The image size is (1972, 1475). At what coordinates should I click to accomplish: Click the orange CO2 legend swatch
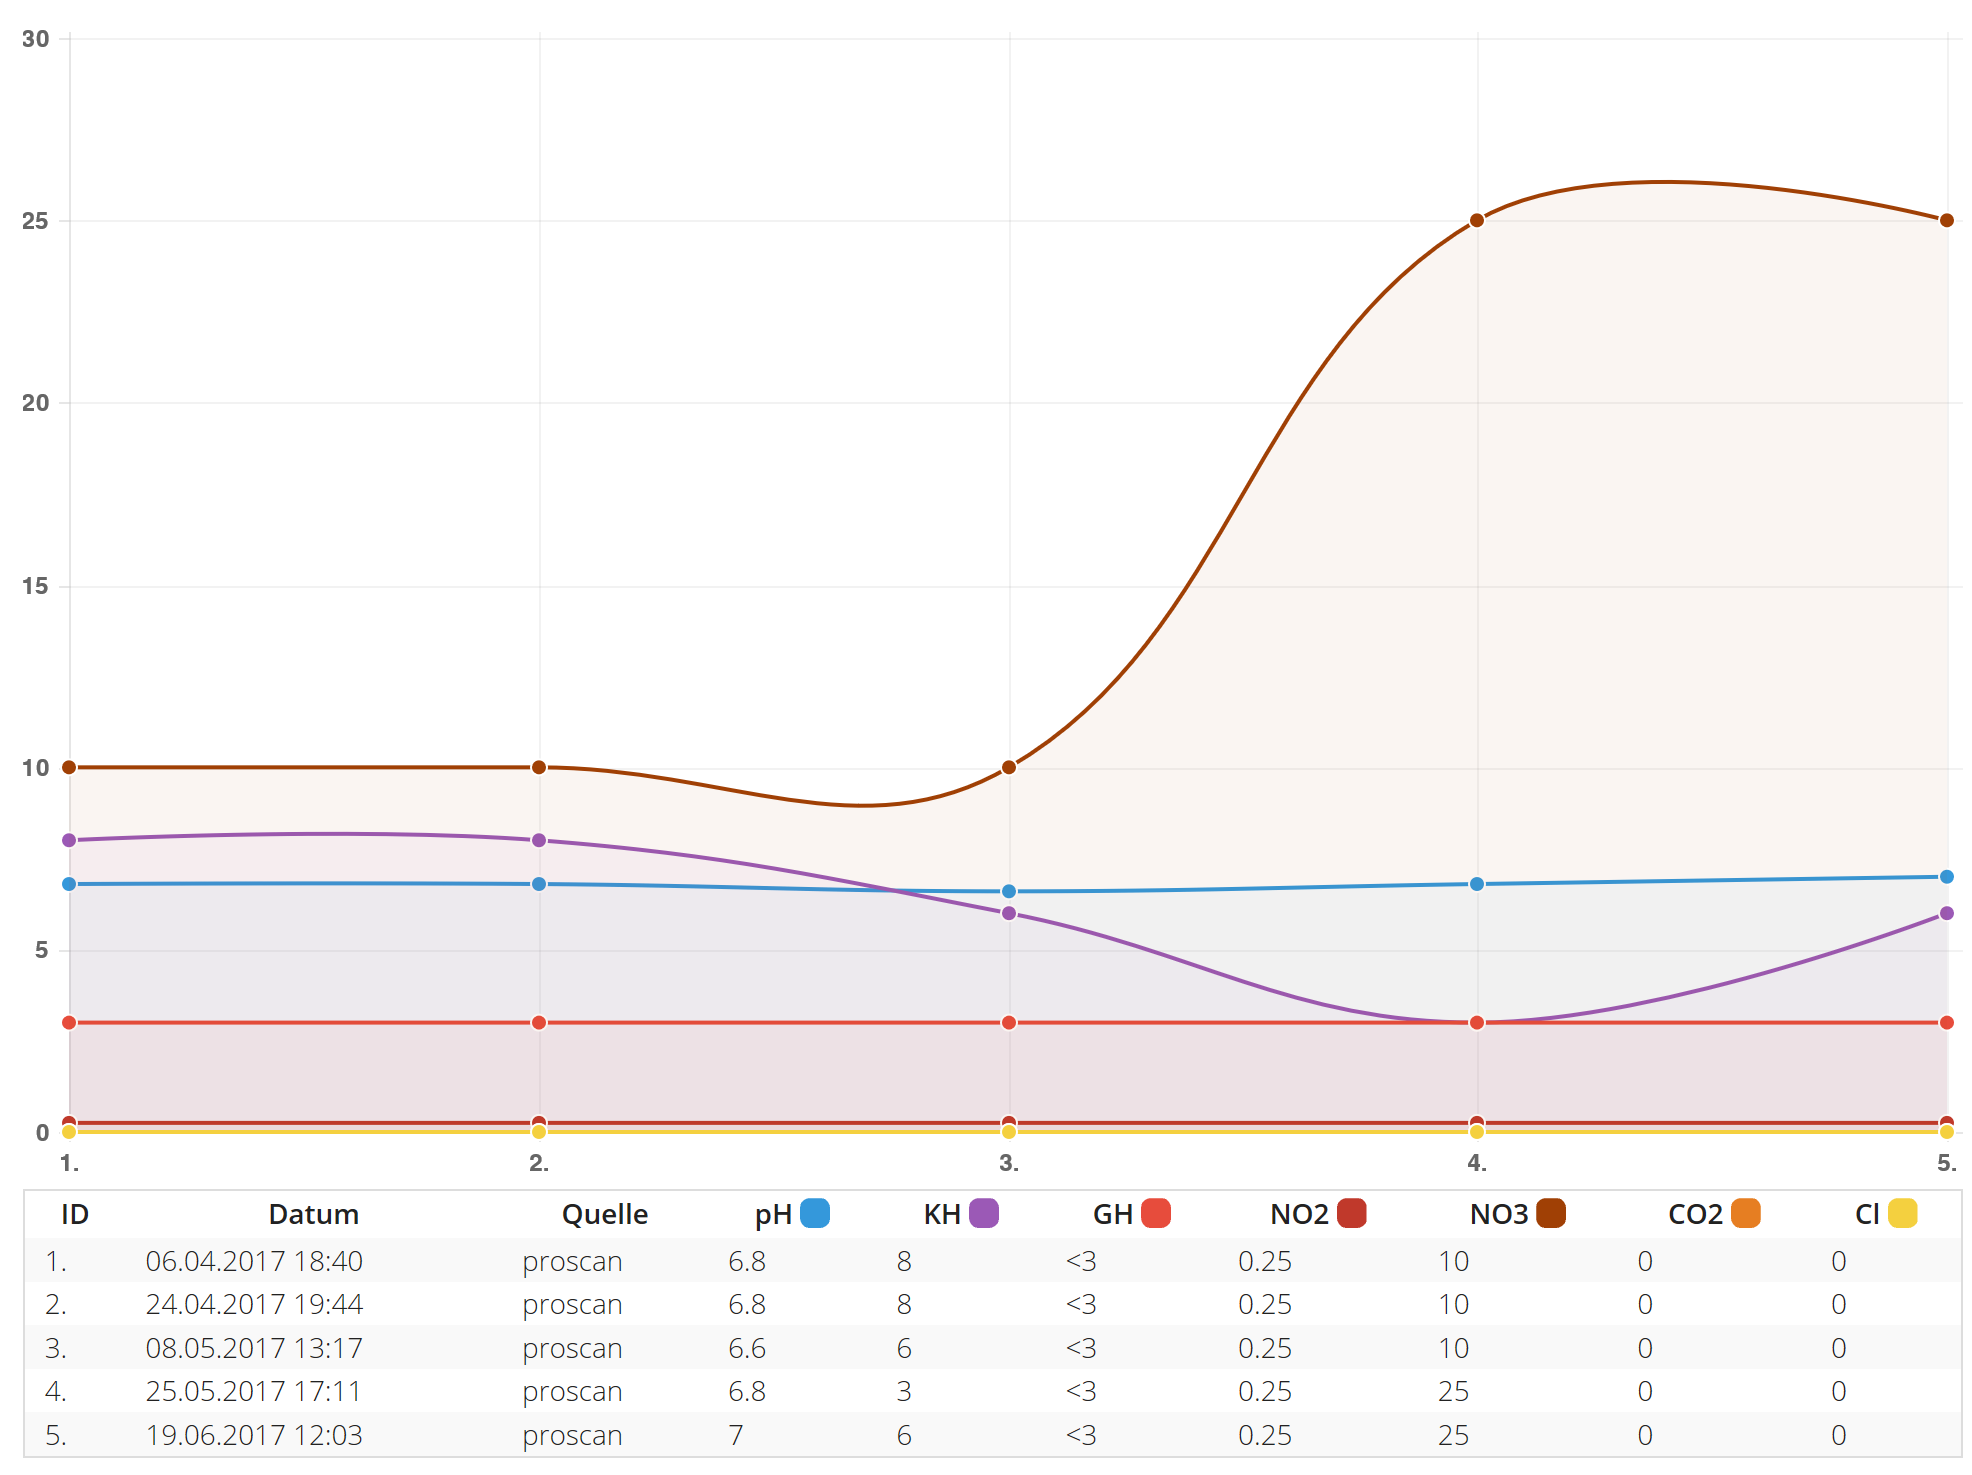pyautogui.click(x=1746, y=1213)
